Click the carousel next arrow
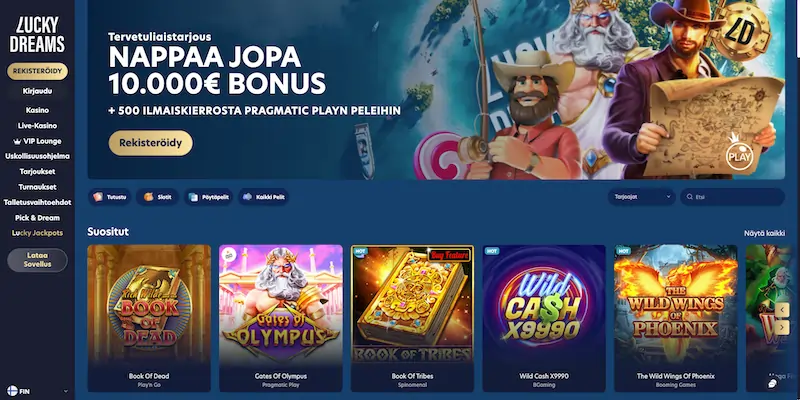 (x=782, y=327)
